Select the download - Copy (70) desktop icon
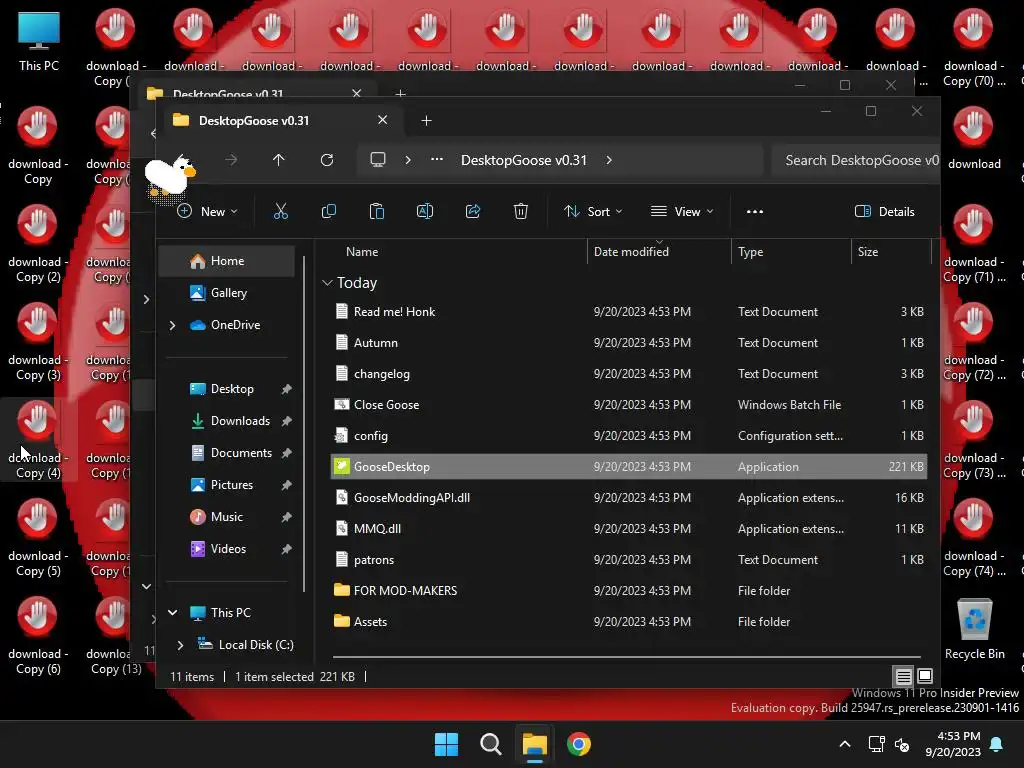 [973, 48]
